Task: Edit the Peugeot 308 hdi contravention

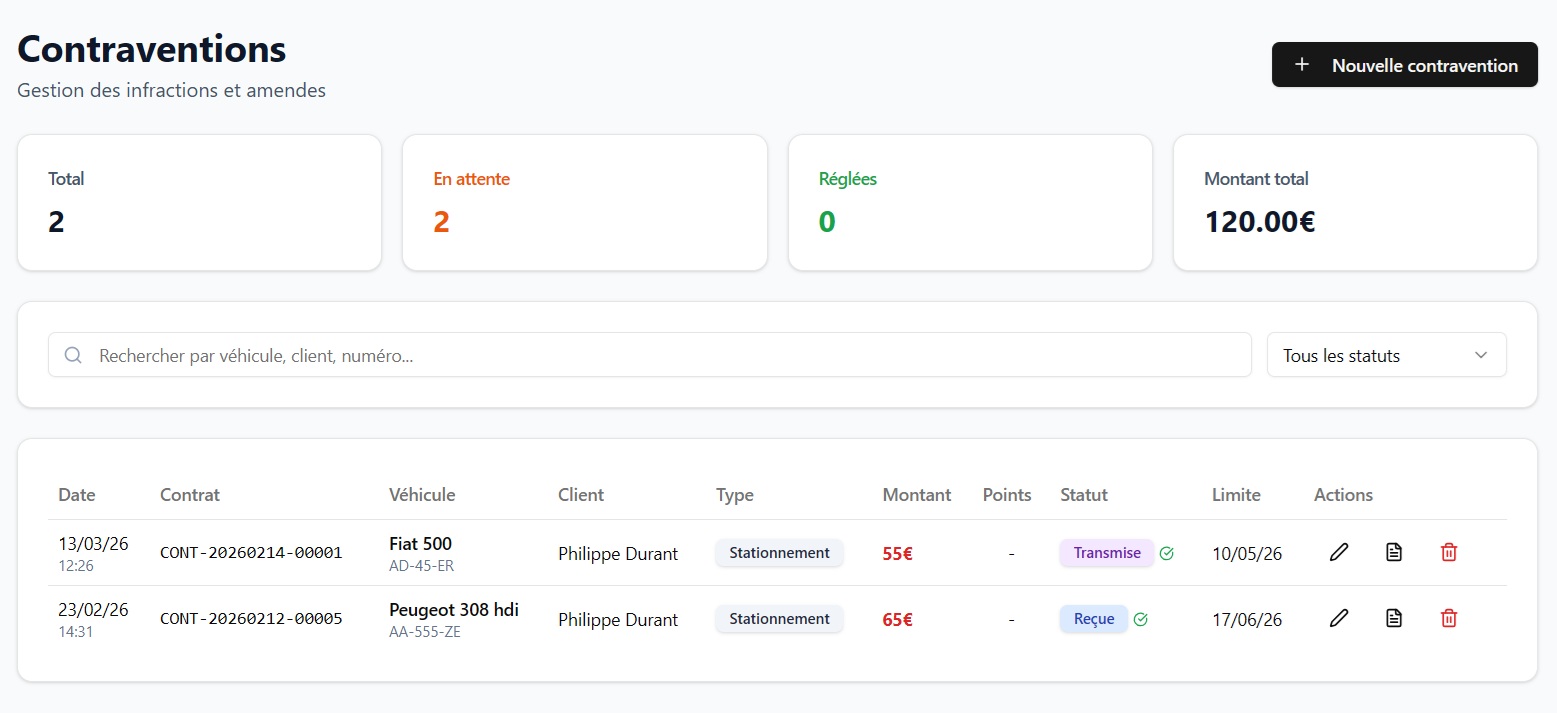Action: [x=1339, y=619]
